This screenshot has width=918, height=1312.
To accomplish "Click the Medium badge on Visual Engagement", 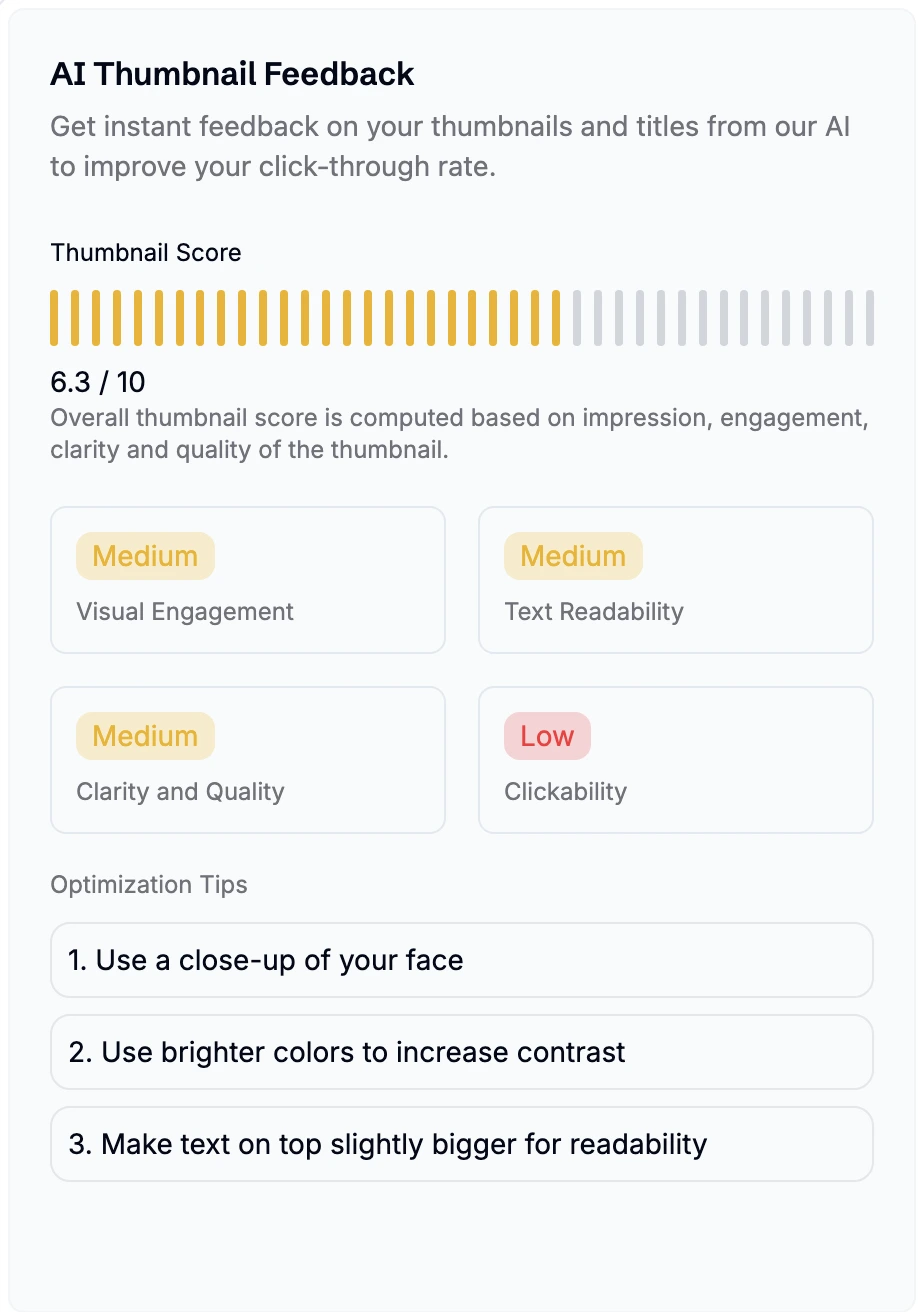I will pyautogui.click(x=145, y=556).
